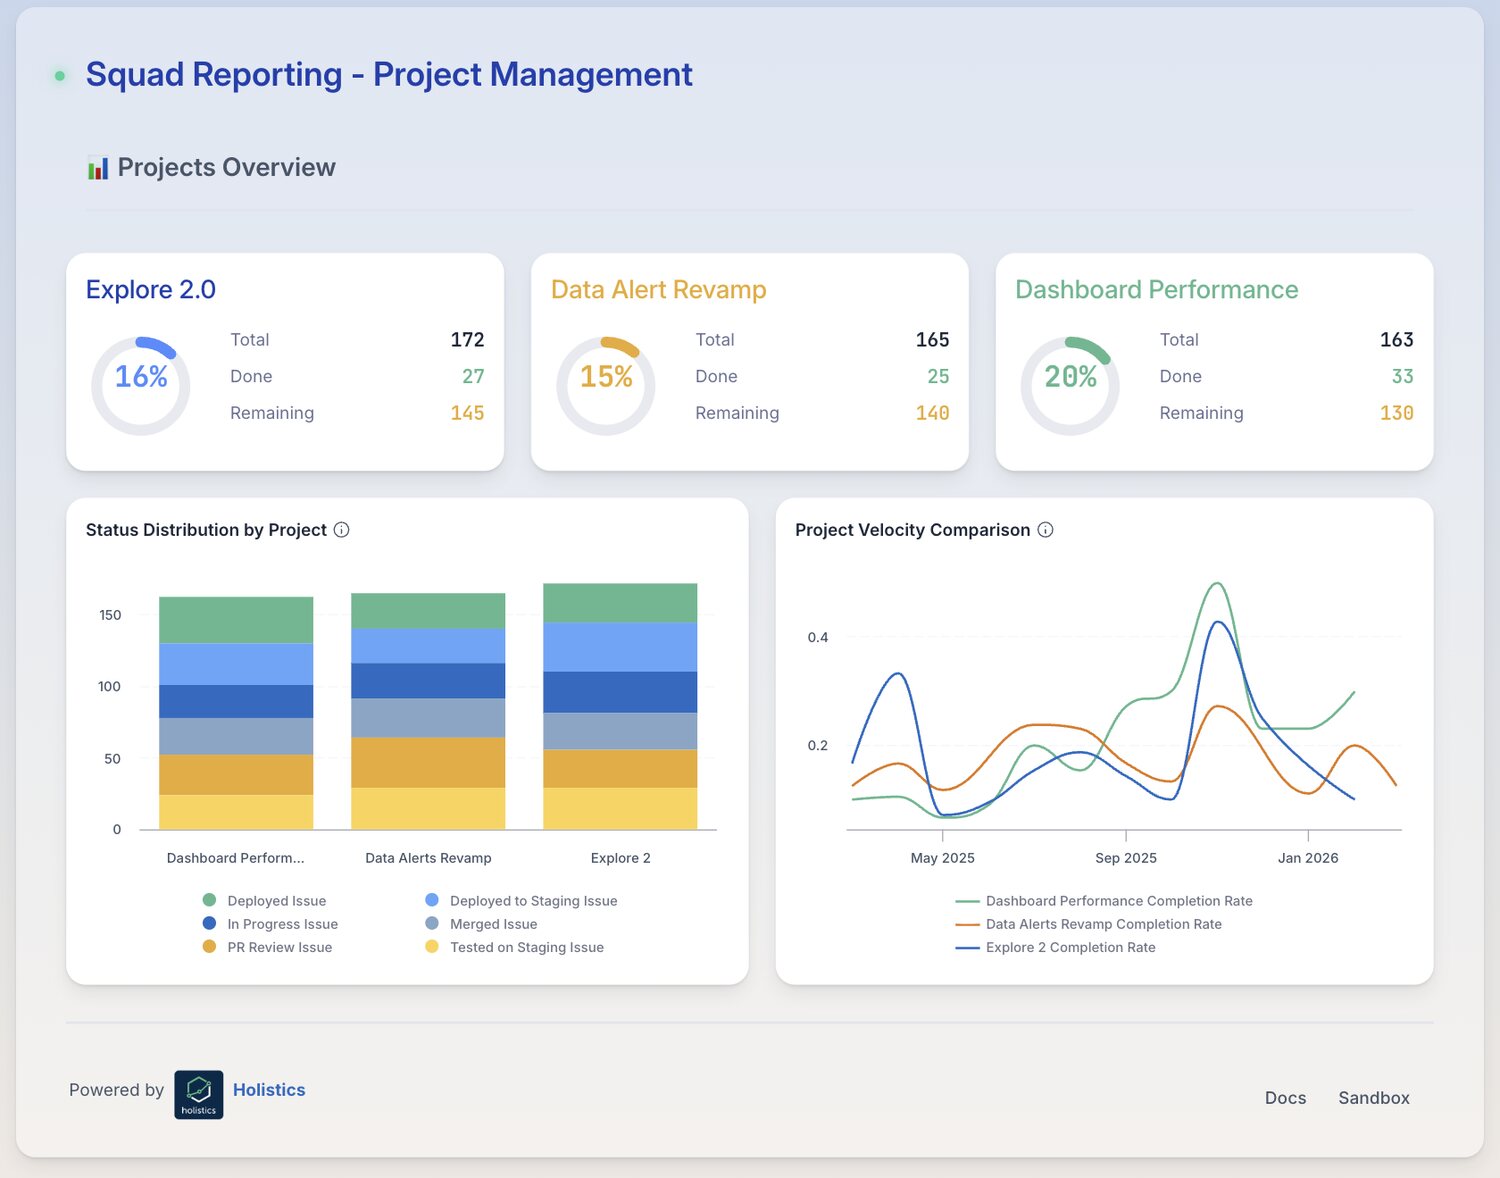Click the done value 25
The height and width of the screenshot is (1178, 1500).
point(938,377)
